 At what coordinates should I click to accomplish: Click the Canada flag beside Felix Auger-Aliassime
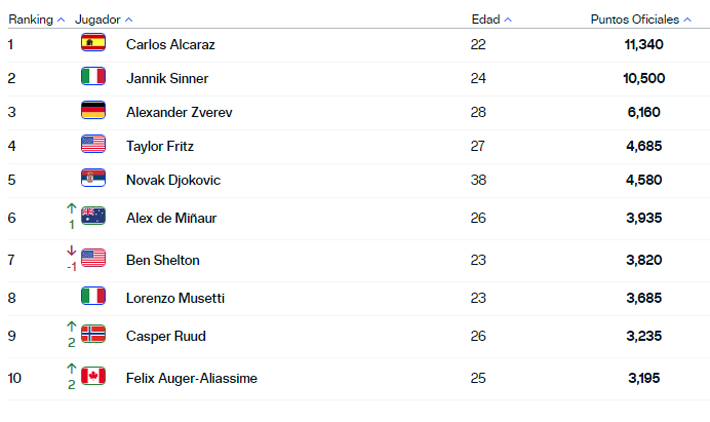coord(93,376)
